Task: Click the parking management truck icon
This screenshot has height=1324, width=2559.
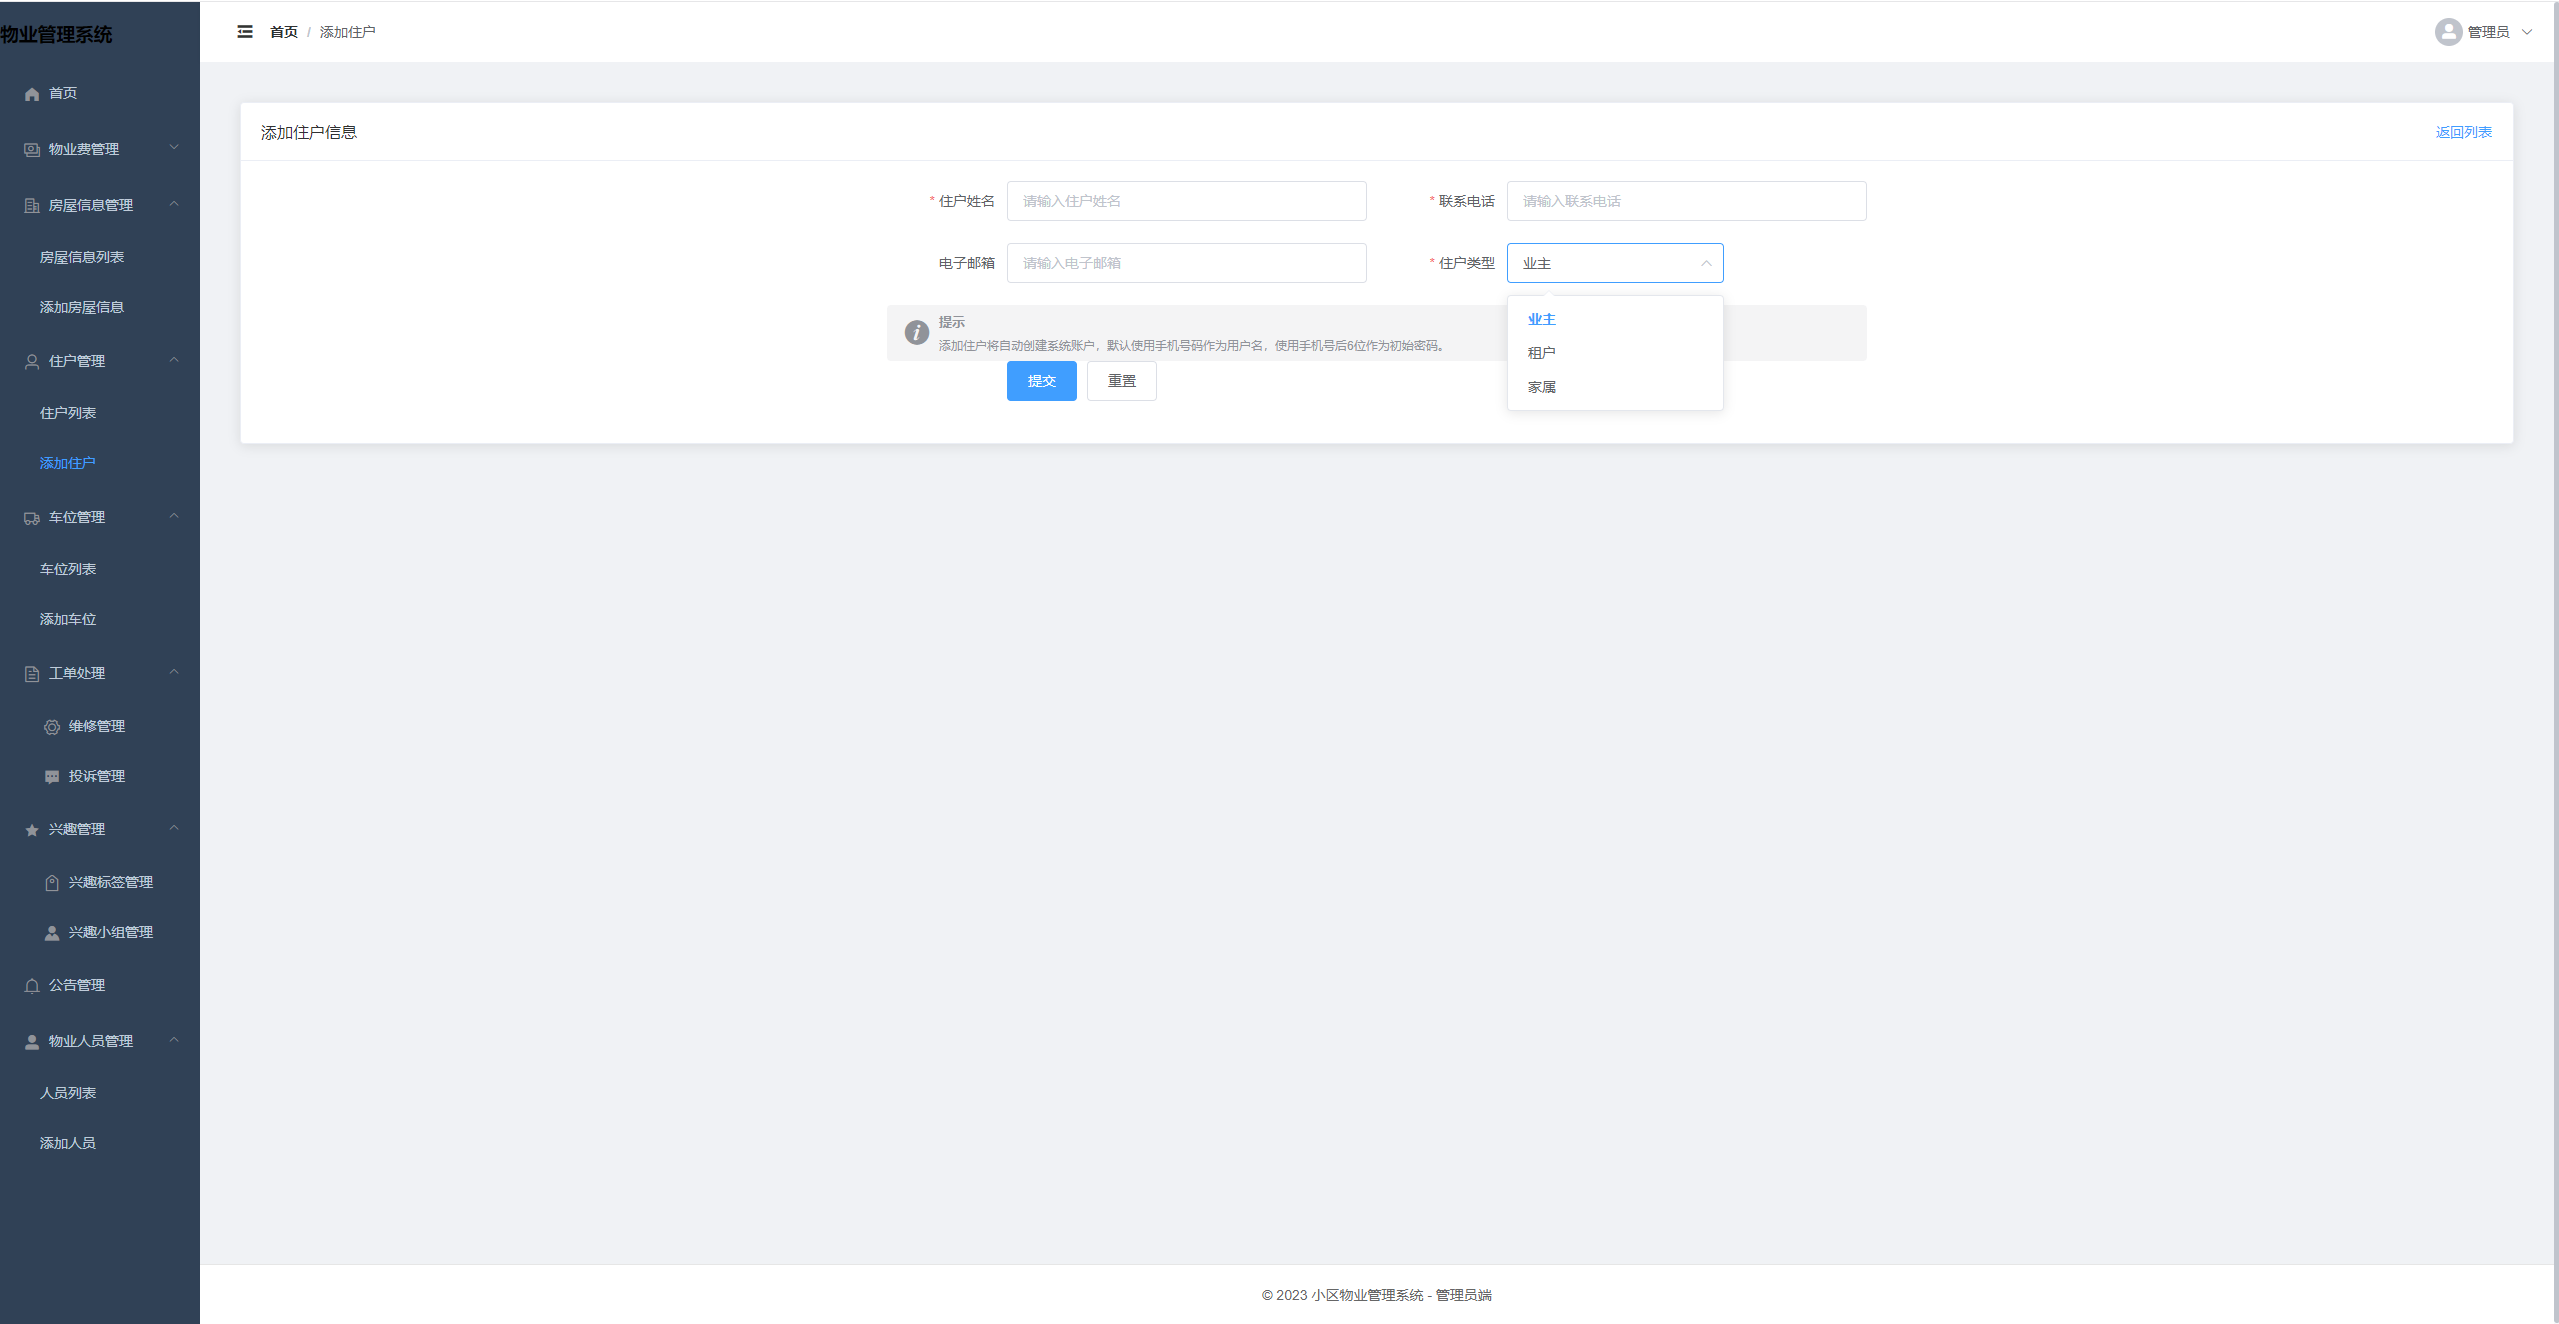Action: coord(32,518)
